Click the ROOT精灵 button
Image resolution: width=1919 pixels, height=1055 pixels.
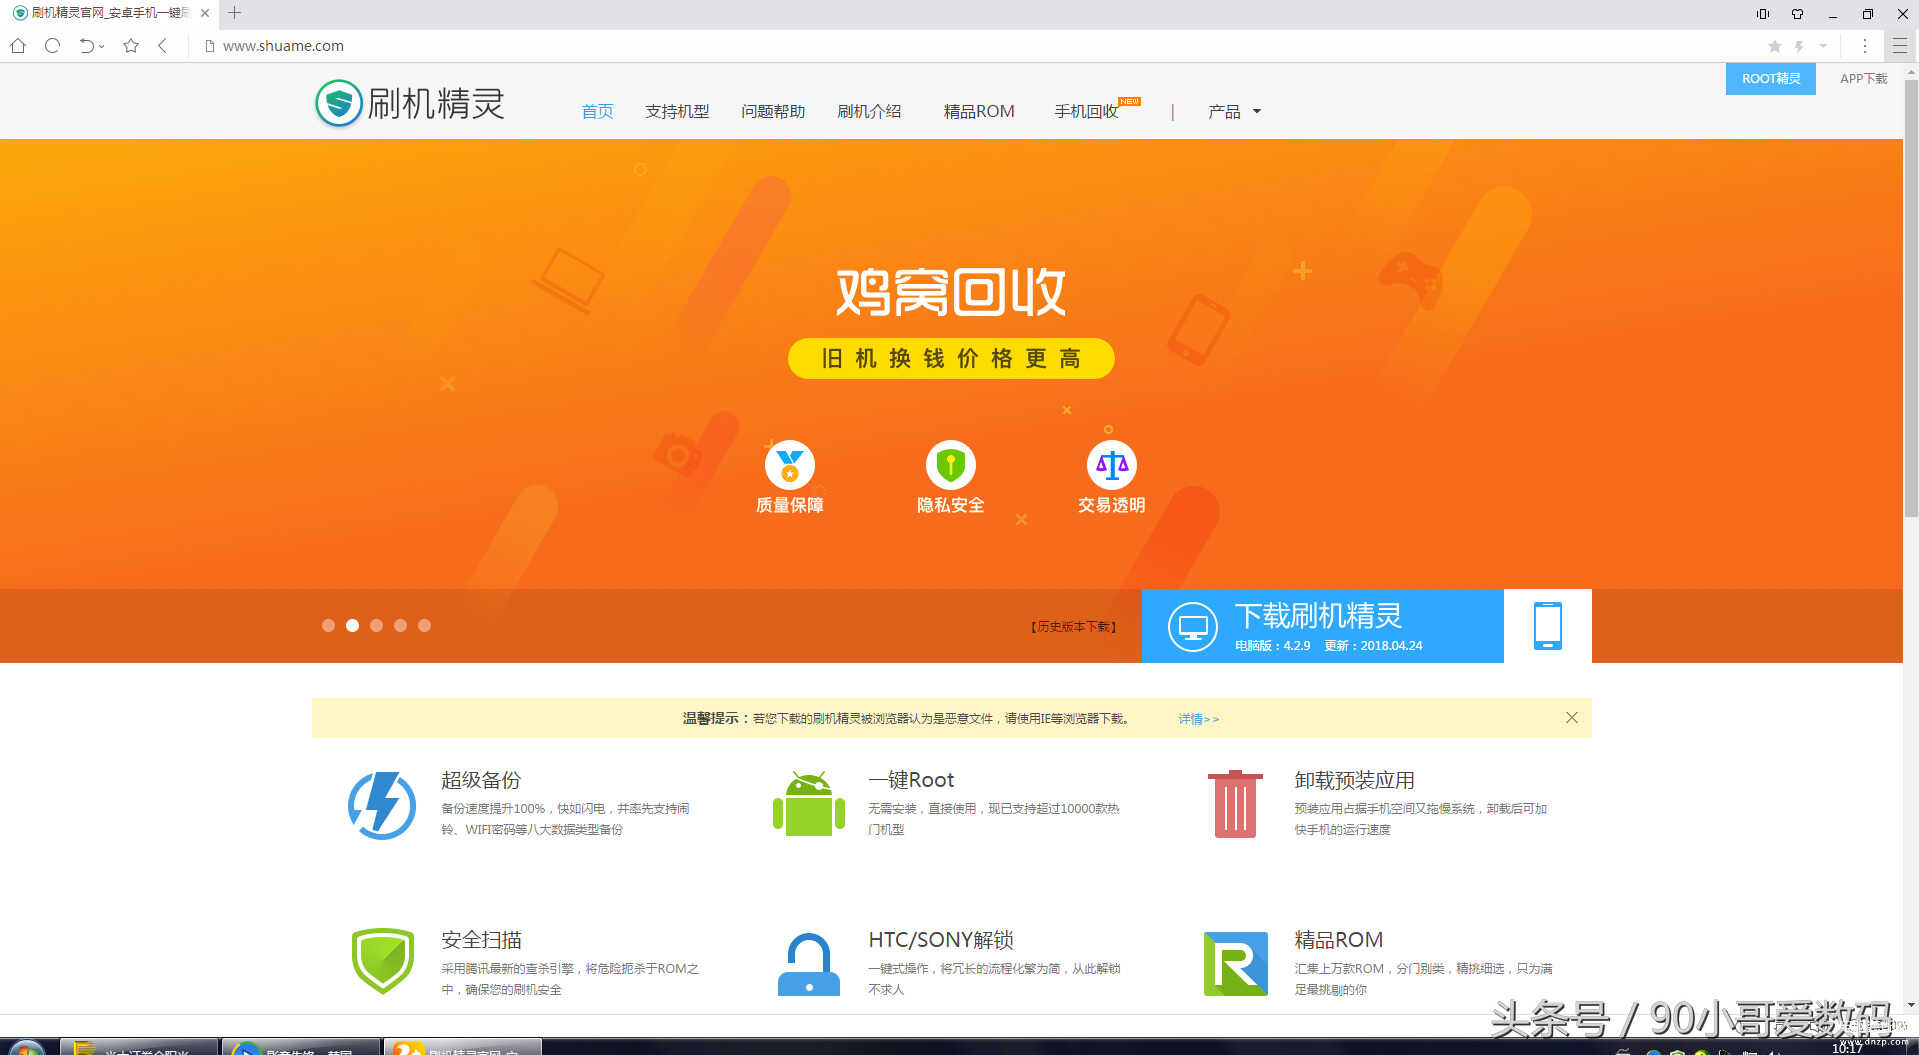point(1771,79)
